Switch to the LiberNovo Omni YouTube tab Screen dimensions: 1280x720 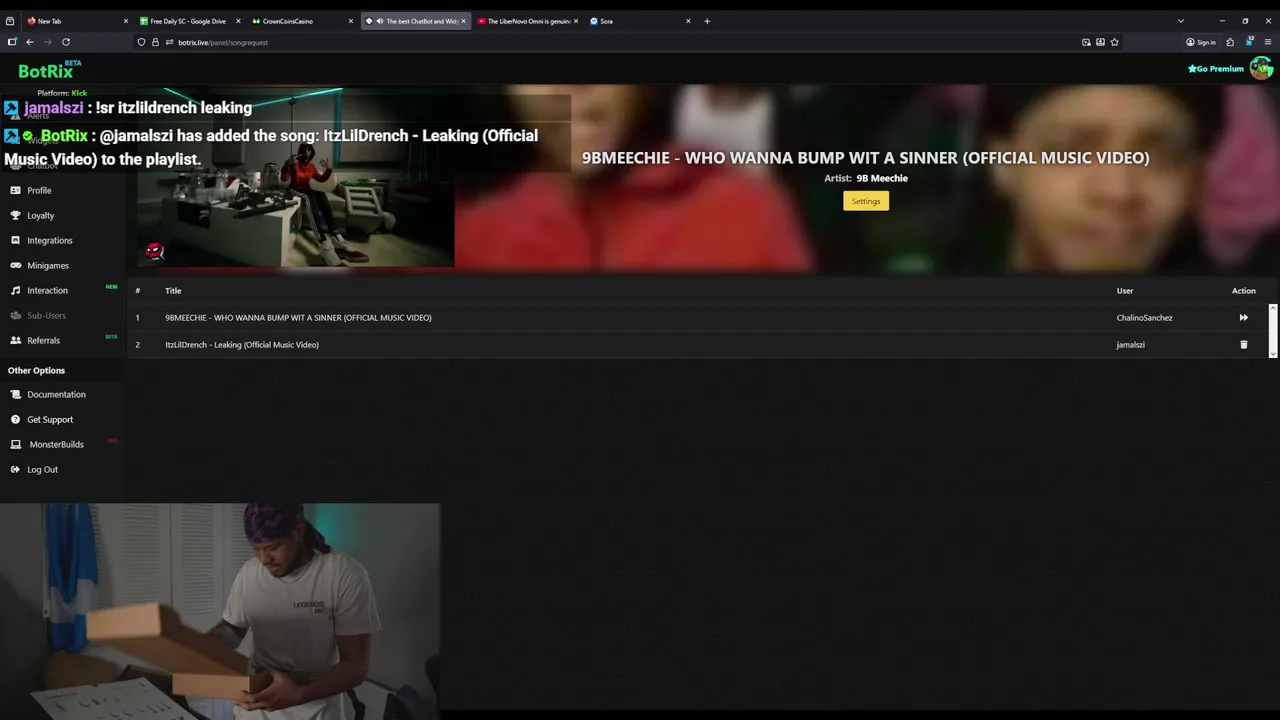(528, 21)
